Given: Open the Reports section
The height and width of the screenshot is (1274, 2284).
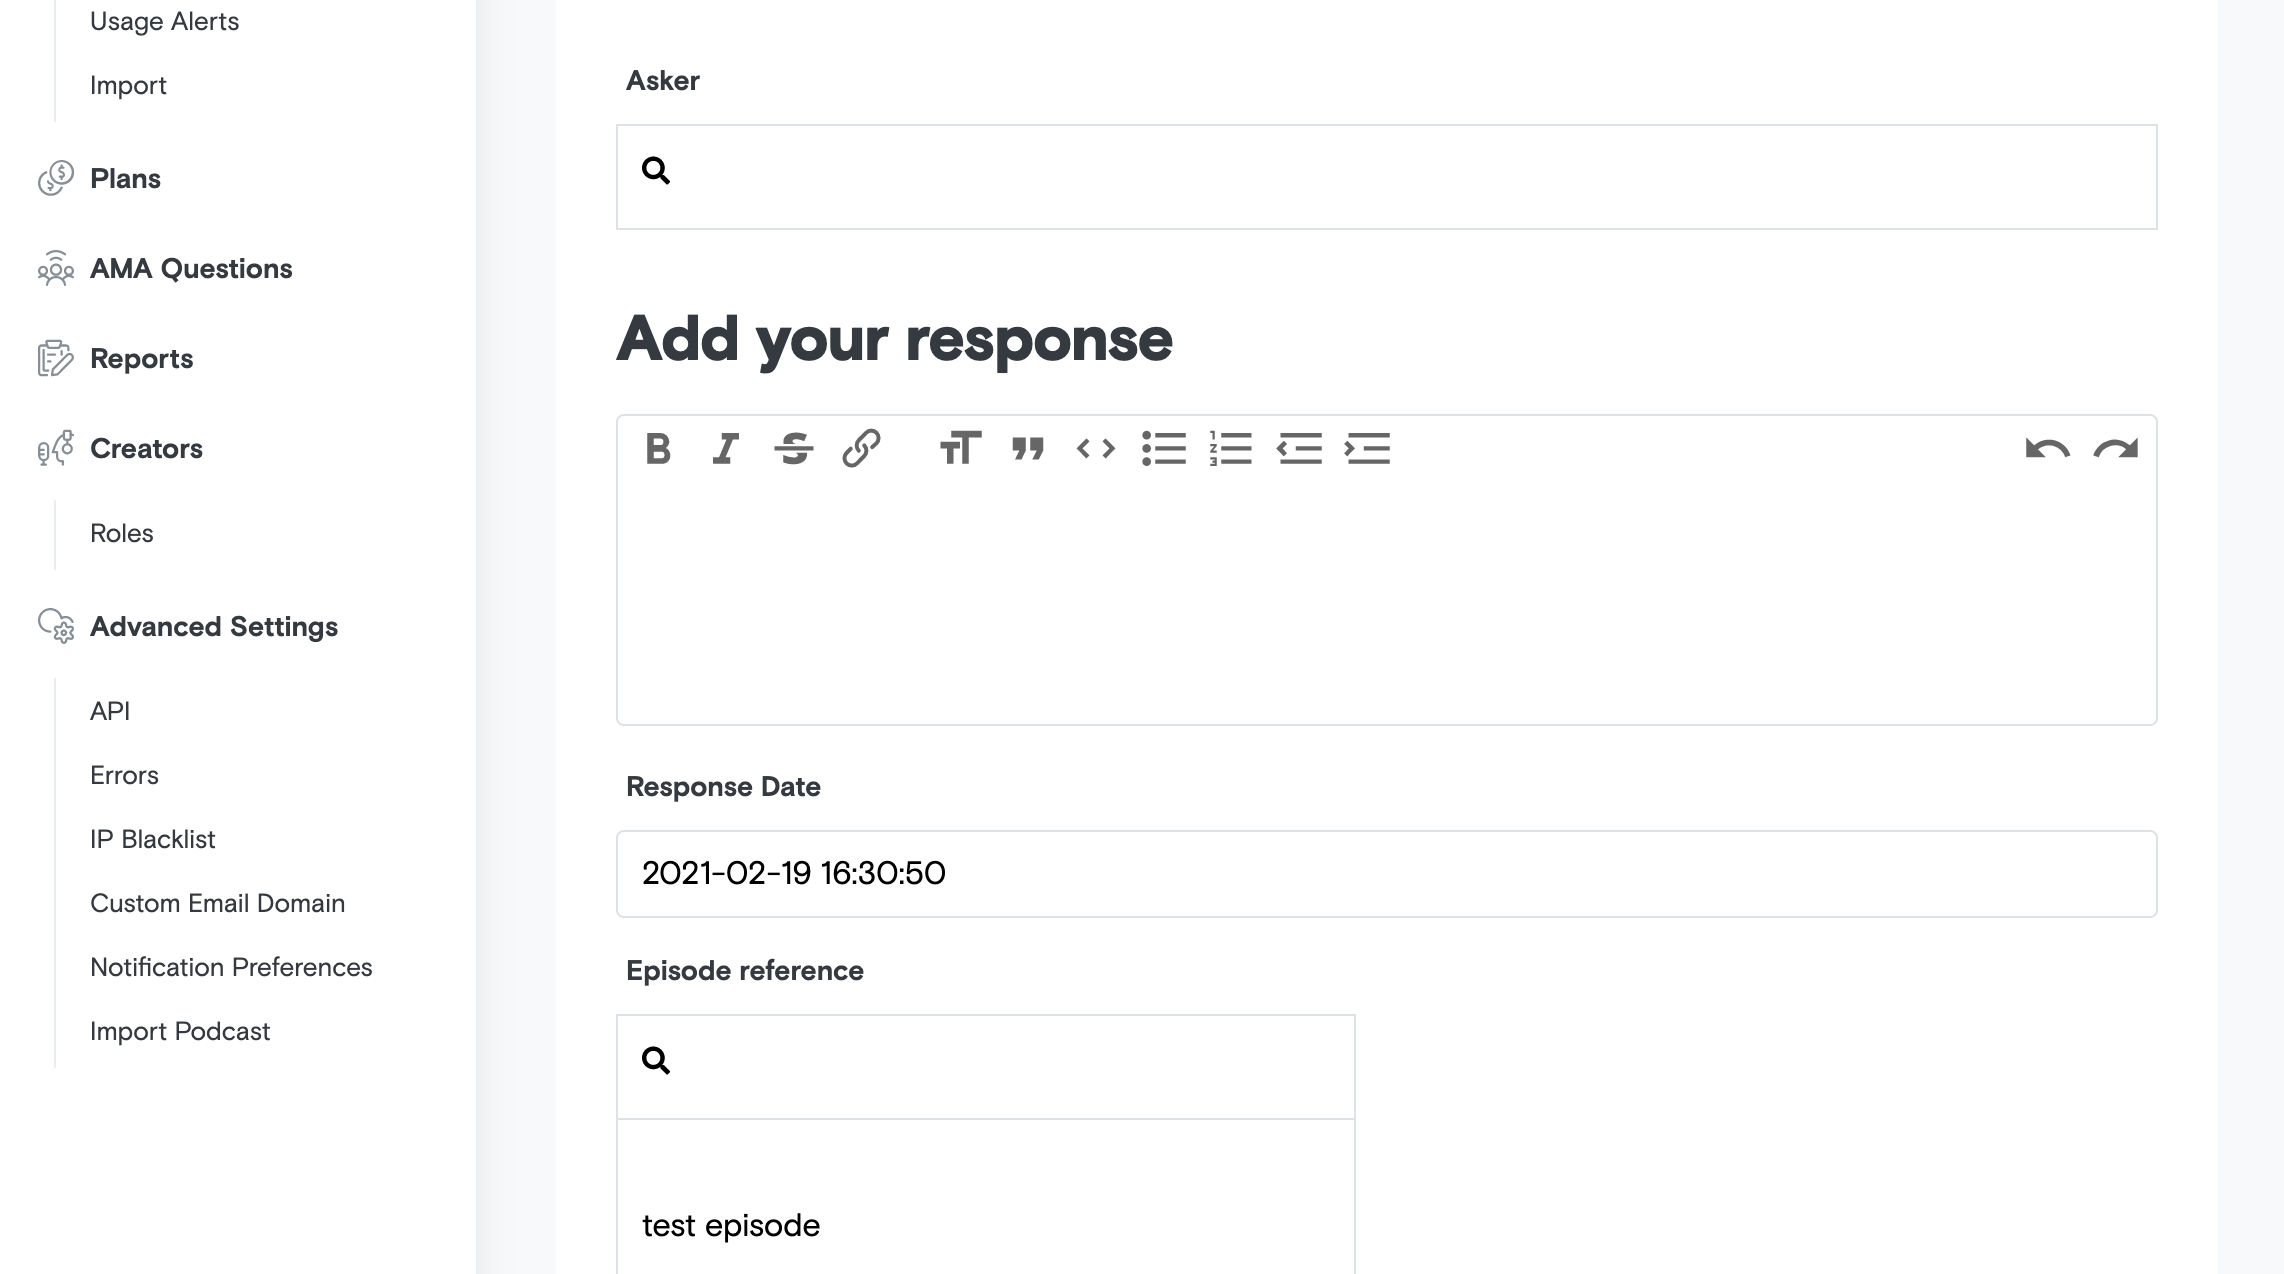Looking at the screenshot, I should click(x=141, y=358).
